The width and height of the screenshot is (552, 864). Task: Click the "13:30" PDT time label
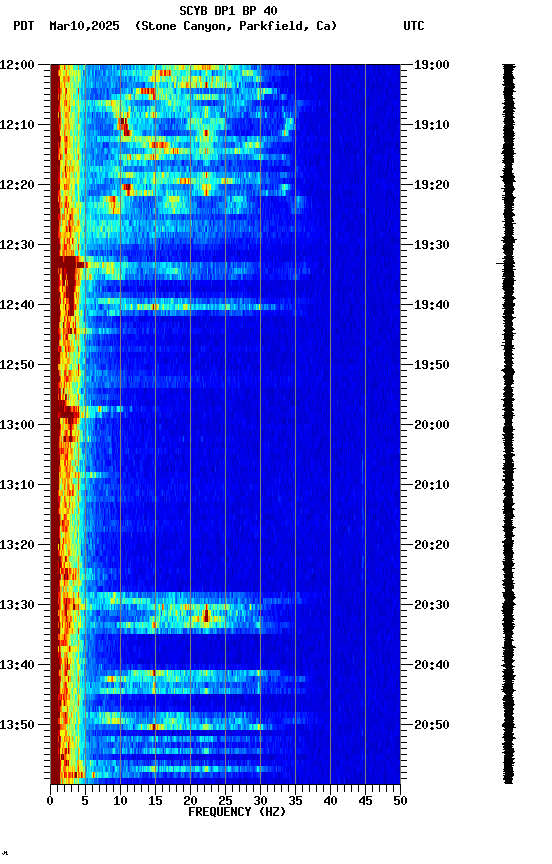(x=17, y=606)
